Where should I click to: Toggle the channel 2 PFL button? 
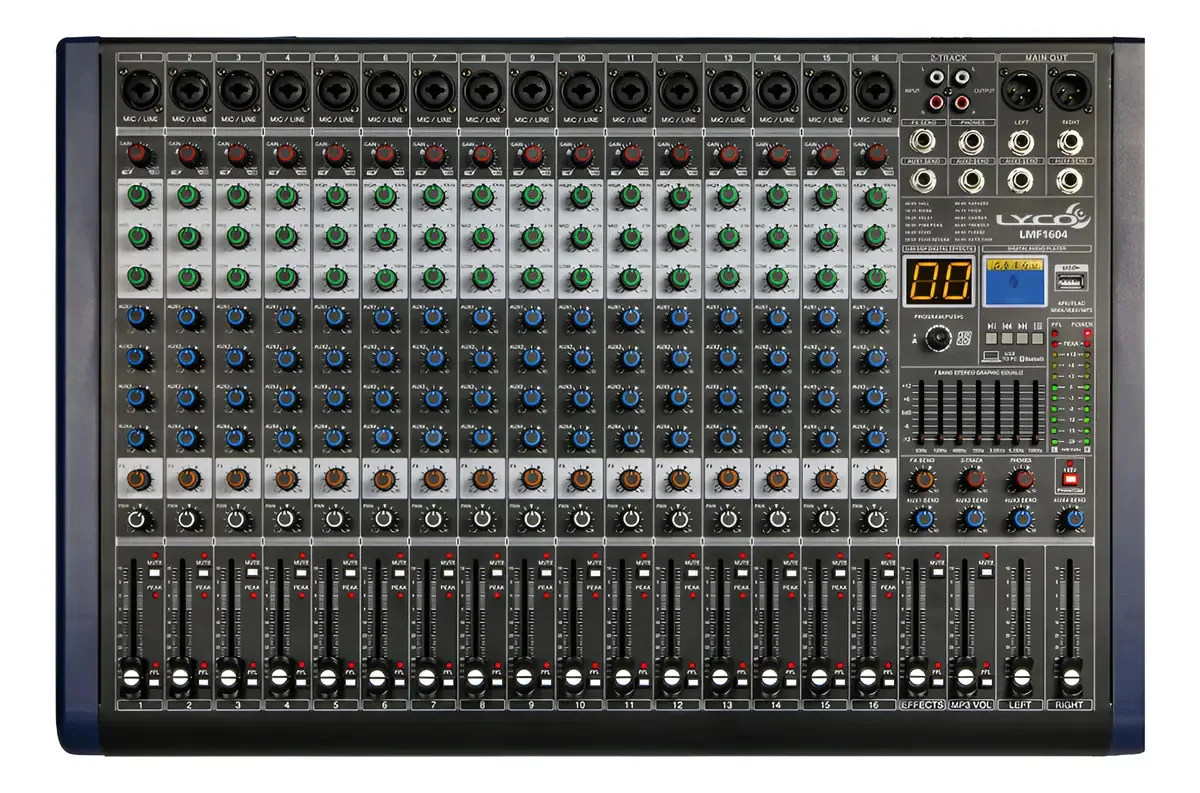coord(203,683)
